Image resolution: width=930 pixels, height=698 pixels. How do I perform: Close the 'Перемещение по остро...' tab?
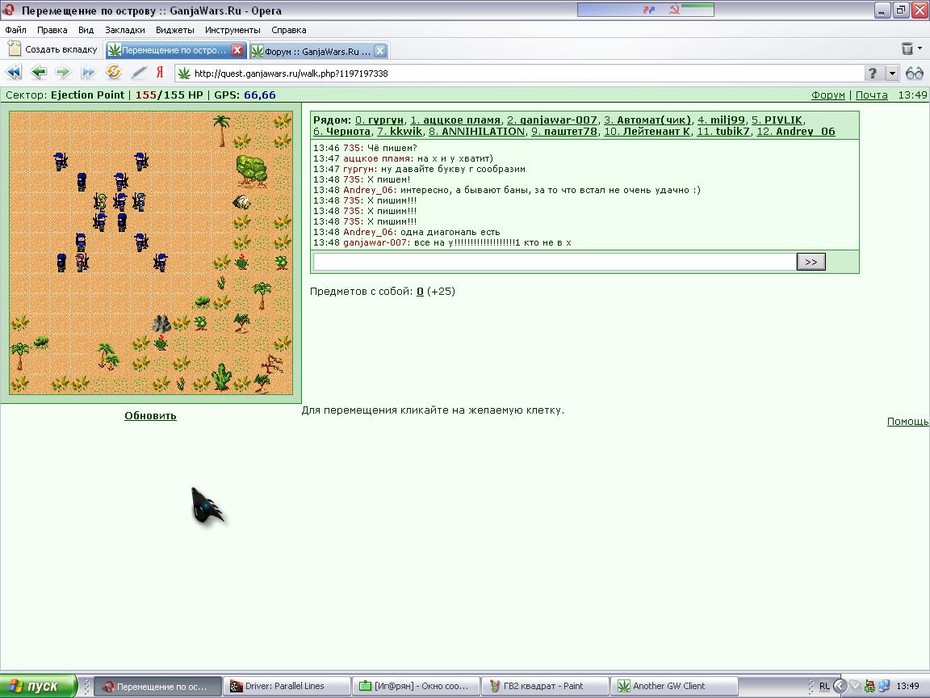click(x=237, y=50)
